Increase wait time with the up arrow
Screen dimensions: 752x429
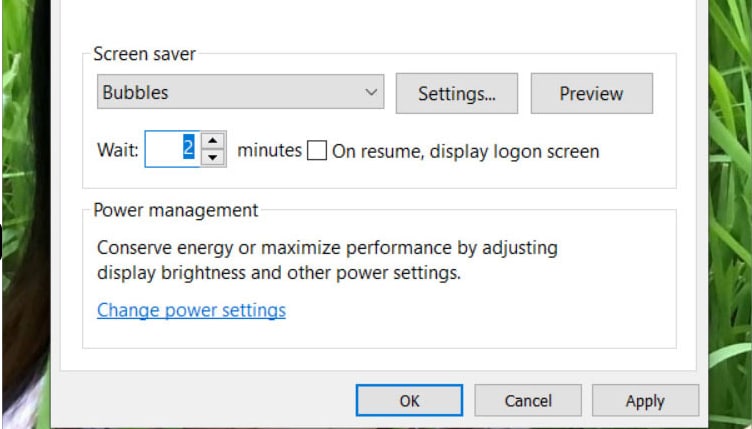point(213,141)
